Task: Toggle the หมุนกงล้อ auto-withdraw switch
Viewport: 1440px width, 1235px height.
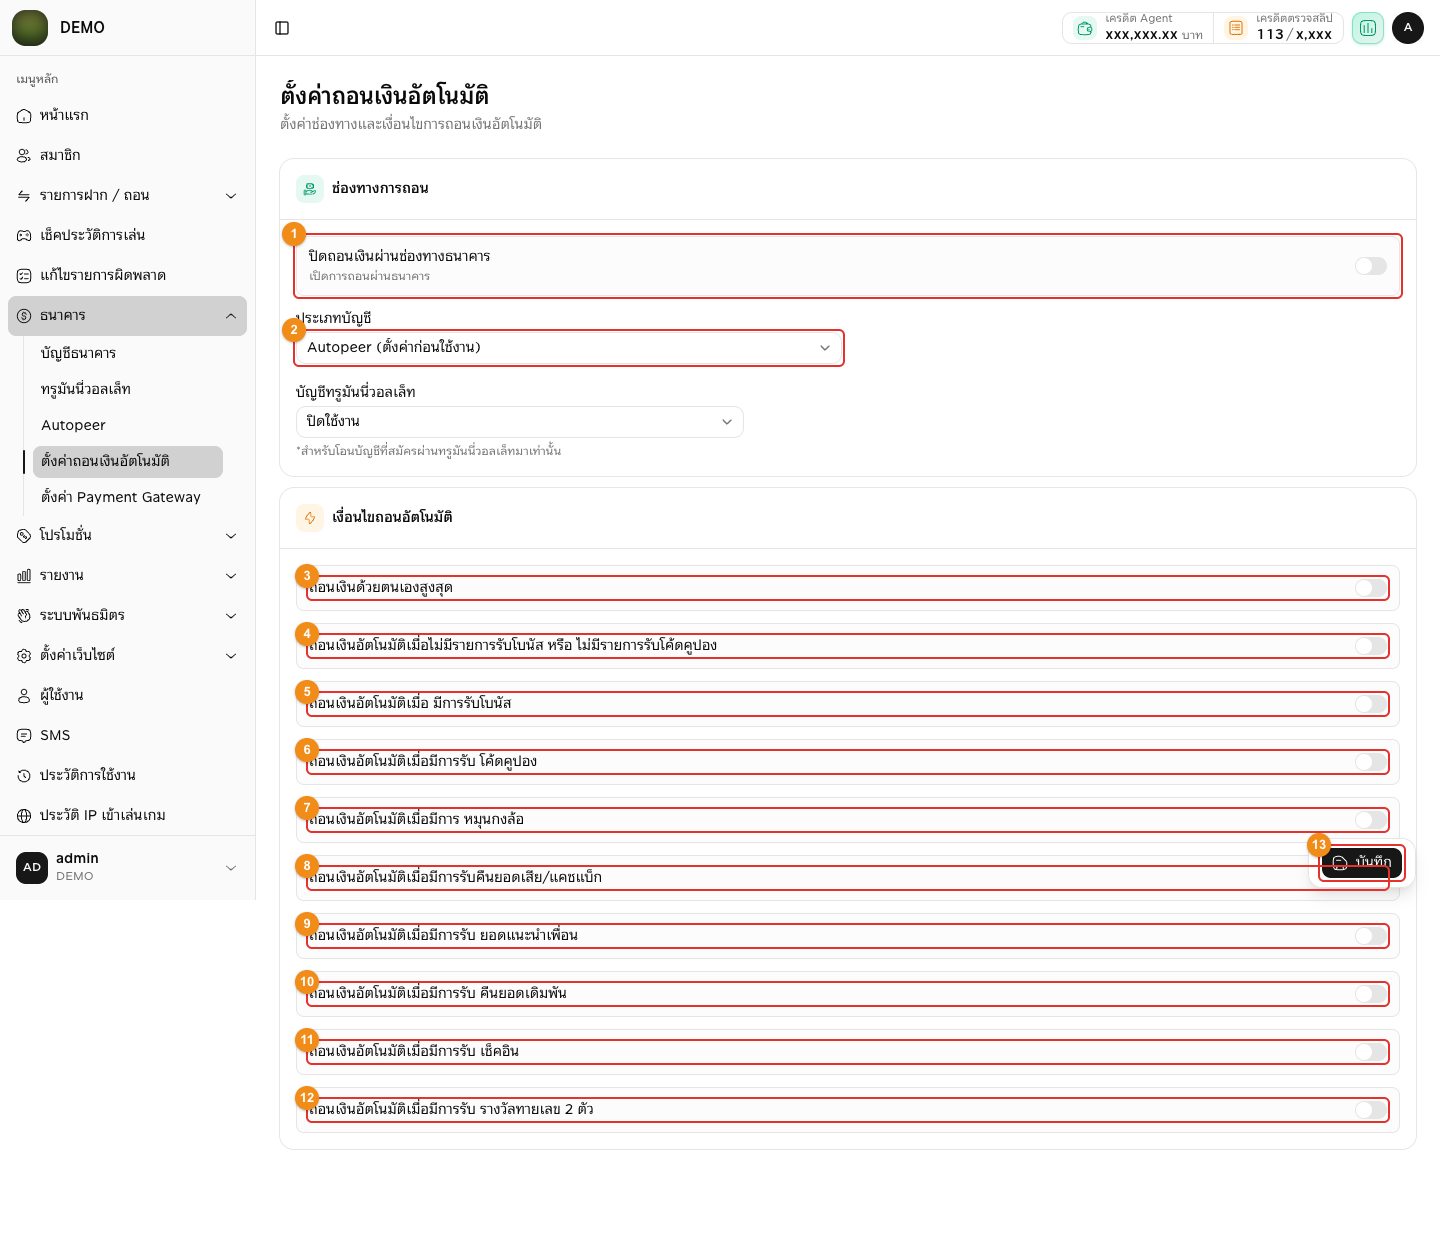Action: pos(1371,820)
